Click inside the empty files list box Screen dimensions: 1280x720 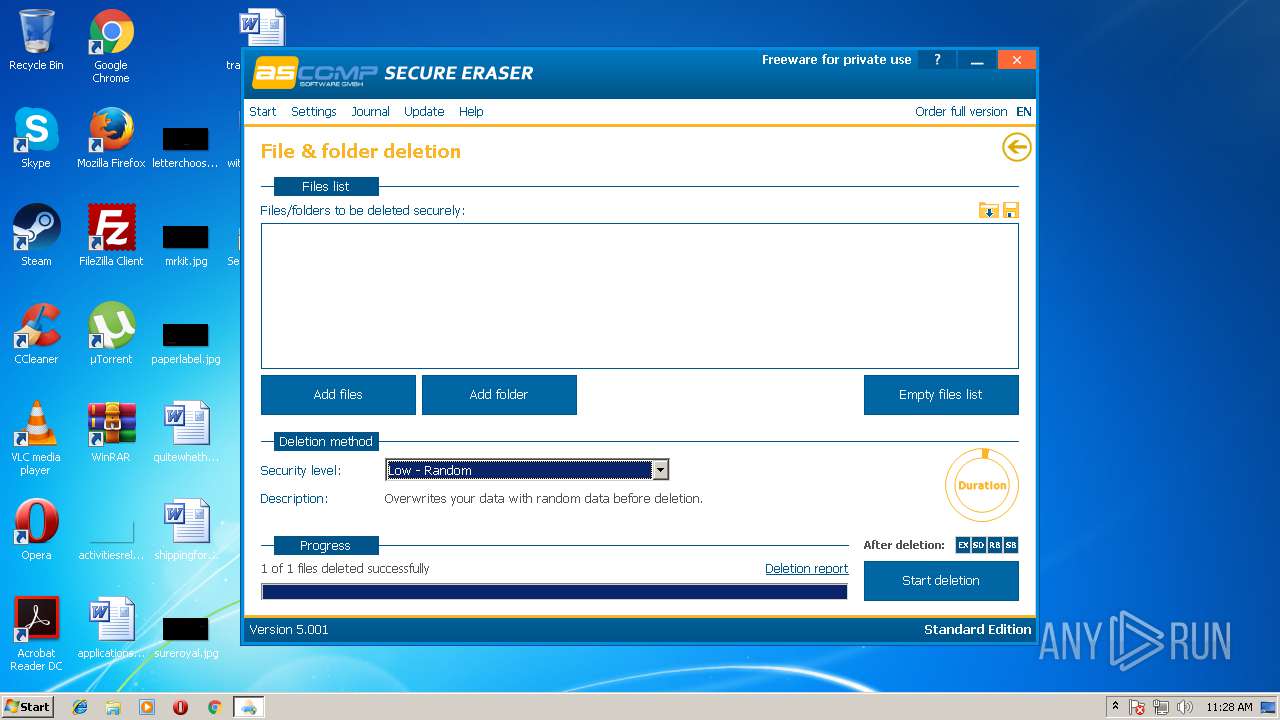coord(640,296)
